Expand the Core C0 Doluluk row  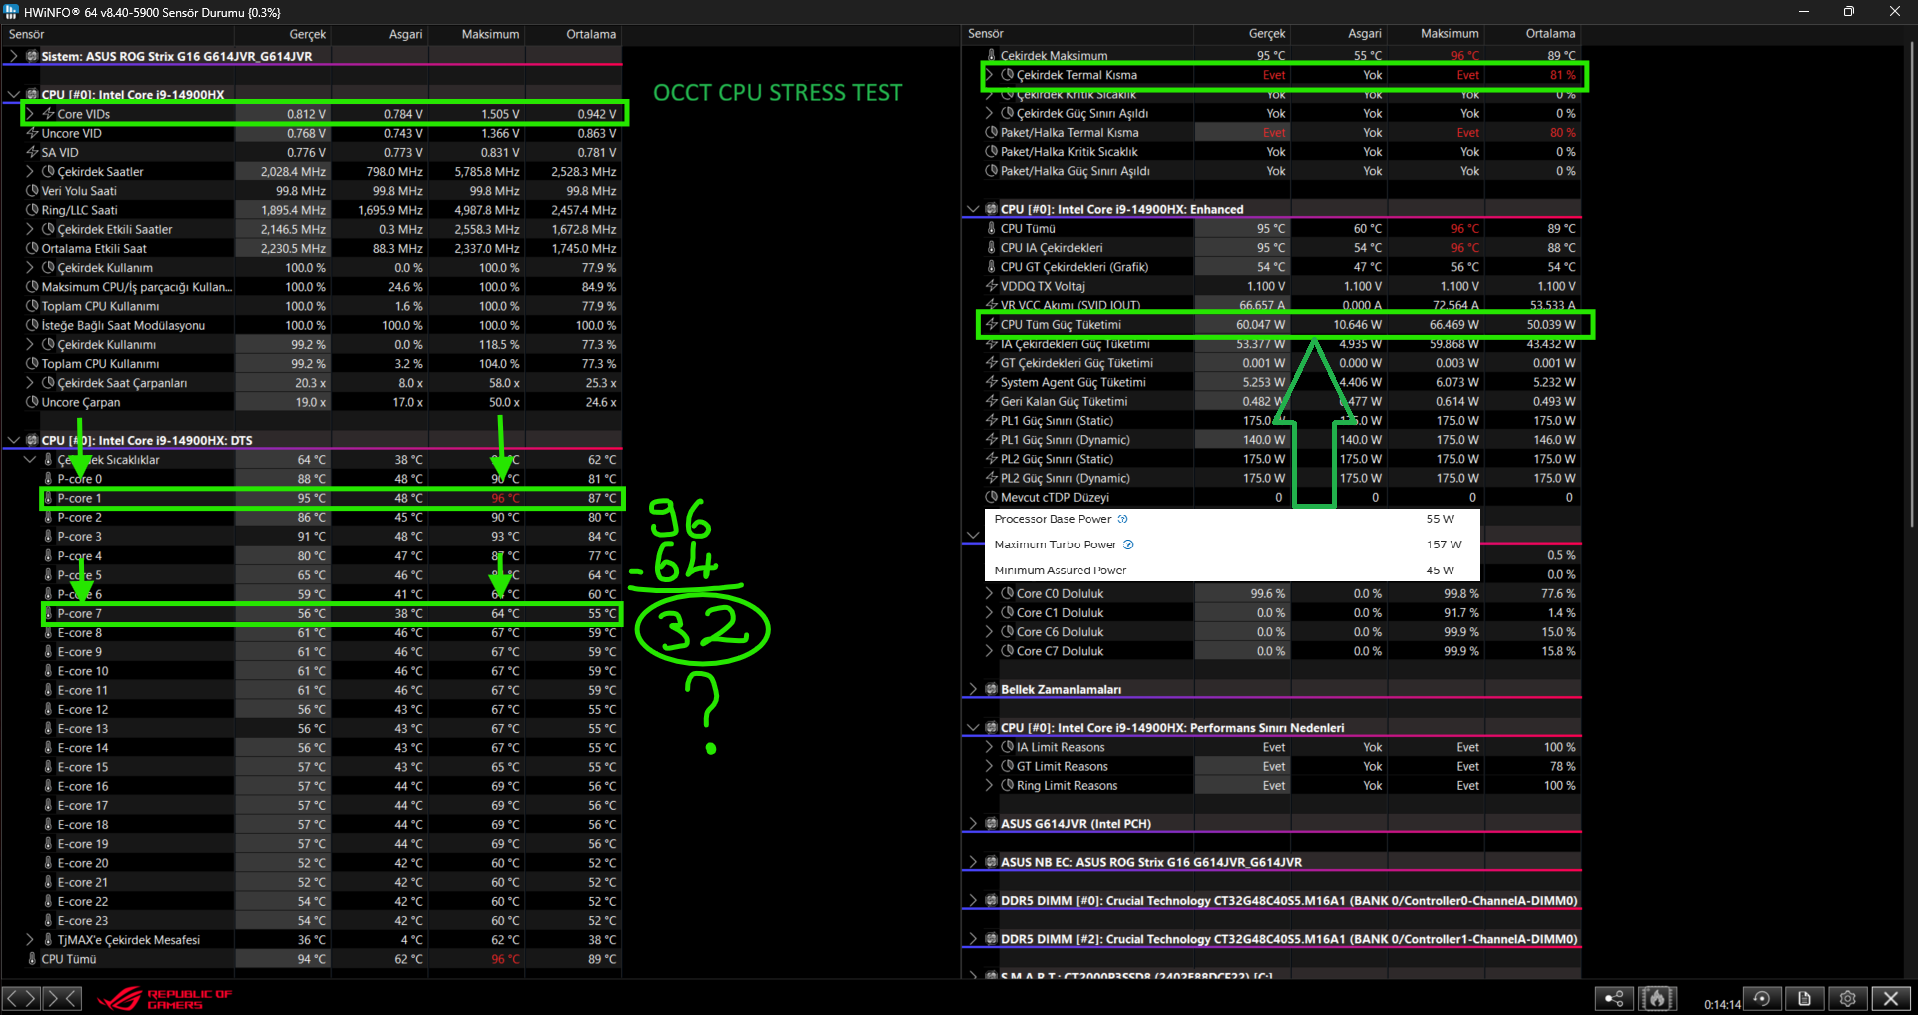[990, 594]
